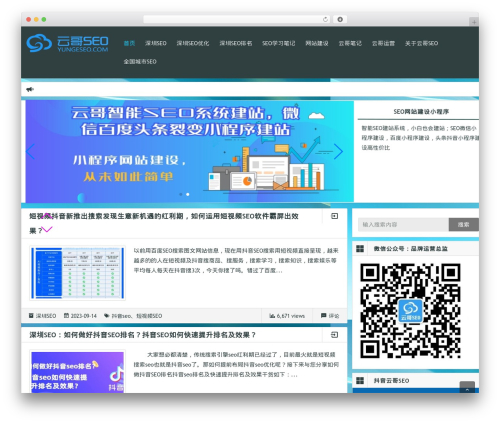This screenshot has width=500, height=423.
Task: Click the 云哥SEO cloud logo
Action: (67, 43)
